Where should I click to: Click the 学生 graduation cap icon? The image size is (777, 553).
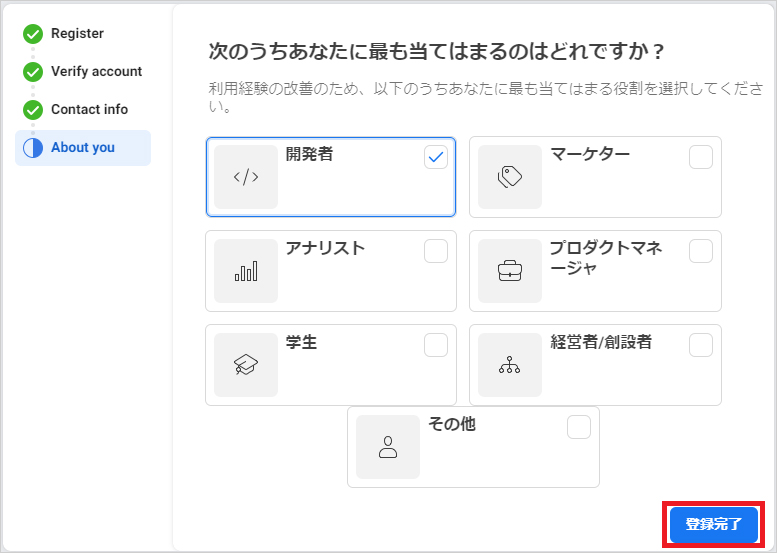coord(246,365)
